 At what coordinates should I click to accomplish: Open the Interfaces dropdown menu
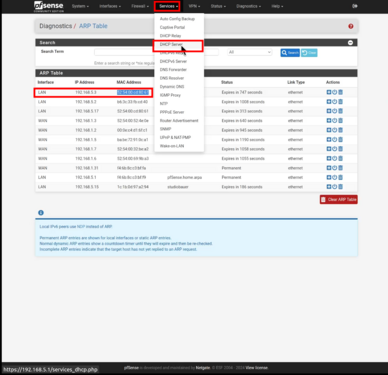(110, 6)
